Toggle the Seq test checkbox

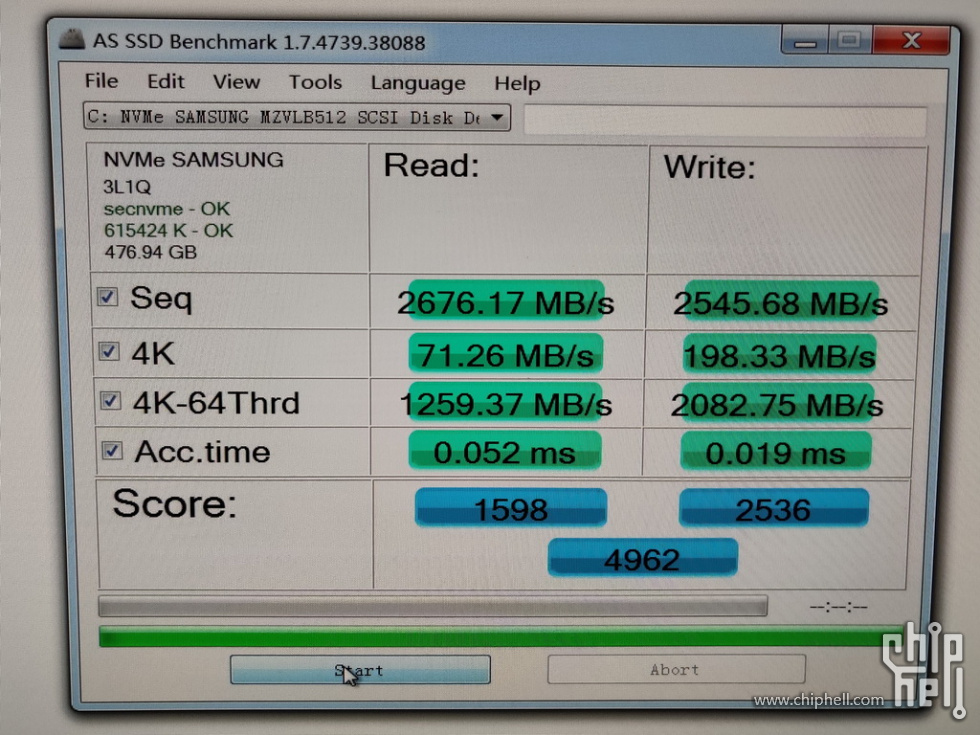click(108, 296)
